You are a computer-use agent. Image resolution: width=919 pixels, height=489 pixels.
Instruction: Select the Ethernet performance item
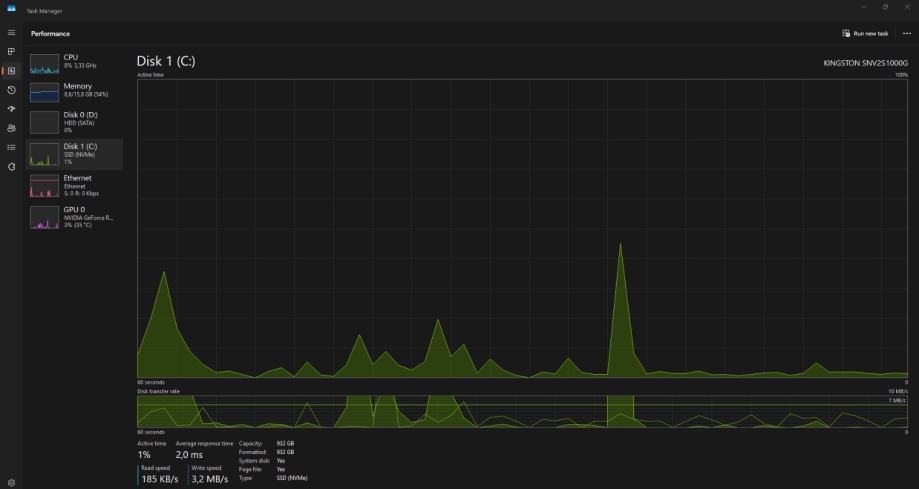[74, 185]
